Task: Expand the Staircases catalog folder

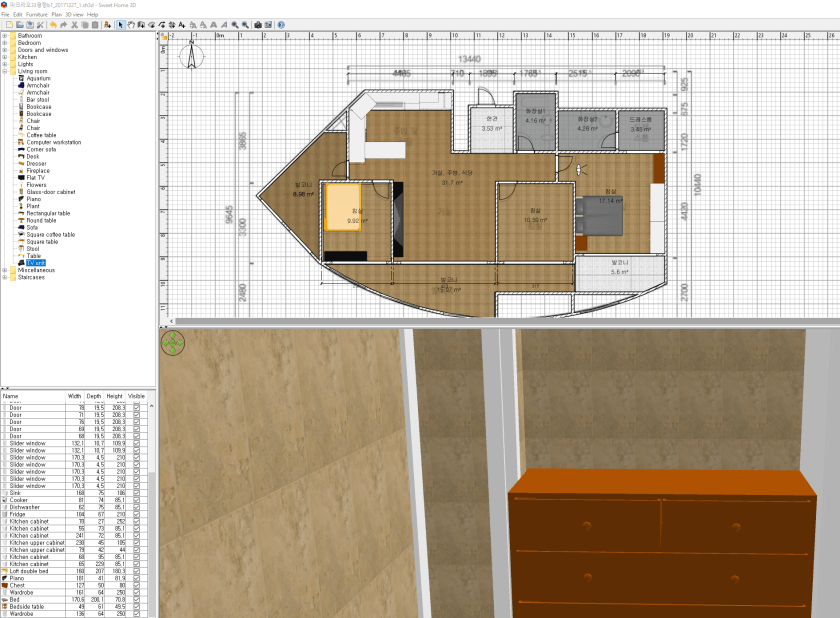Action: pyautogui.click(x=5, y=277)
